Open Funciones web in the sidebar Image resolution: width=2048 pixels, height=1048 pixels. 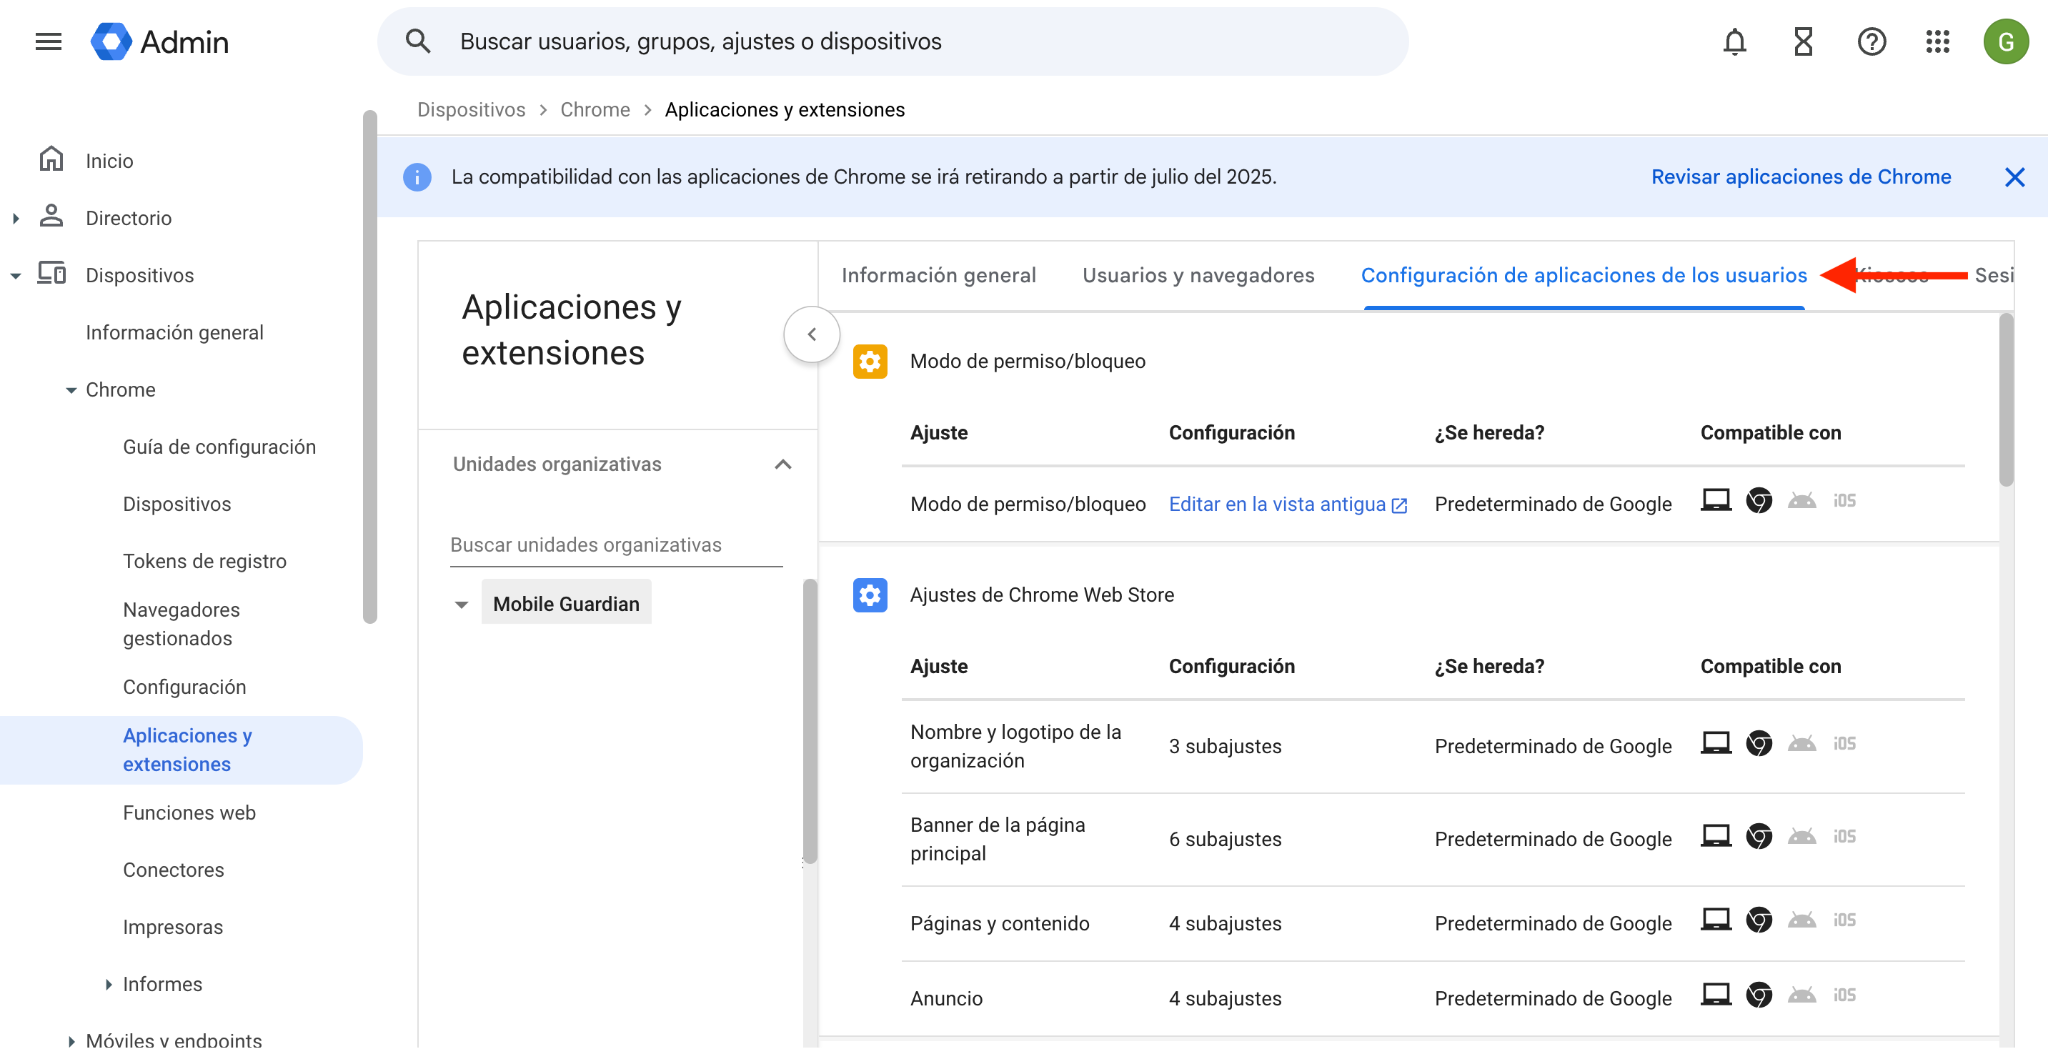pyautogui.click(x=189, y=813)
